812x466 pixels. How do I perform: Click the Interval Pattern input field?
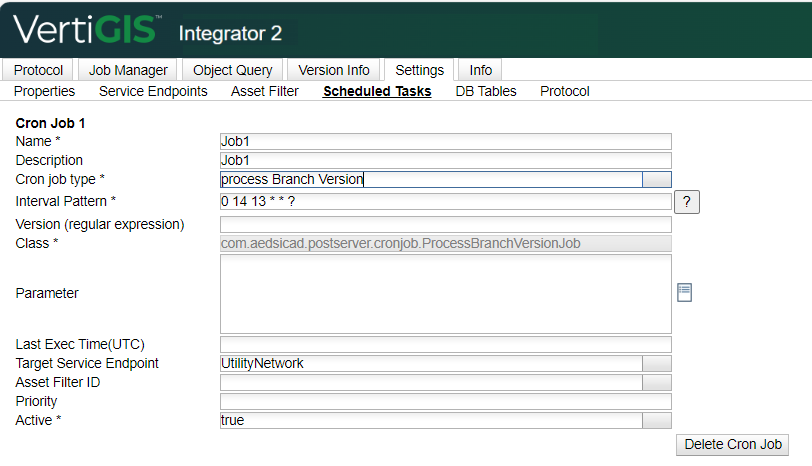pyautogui.click(x=445, y=201)
